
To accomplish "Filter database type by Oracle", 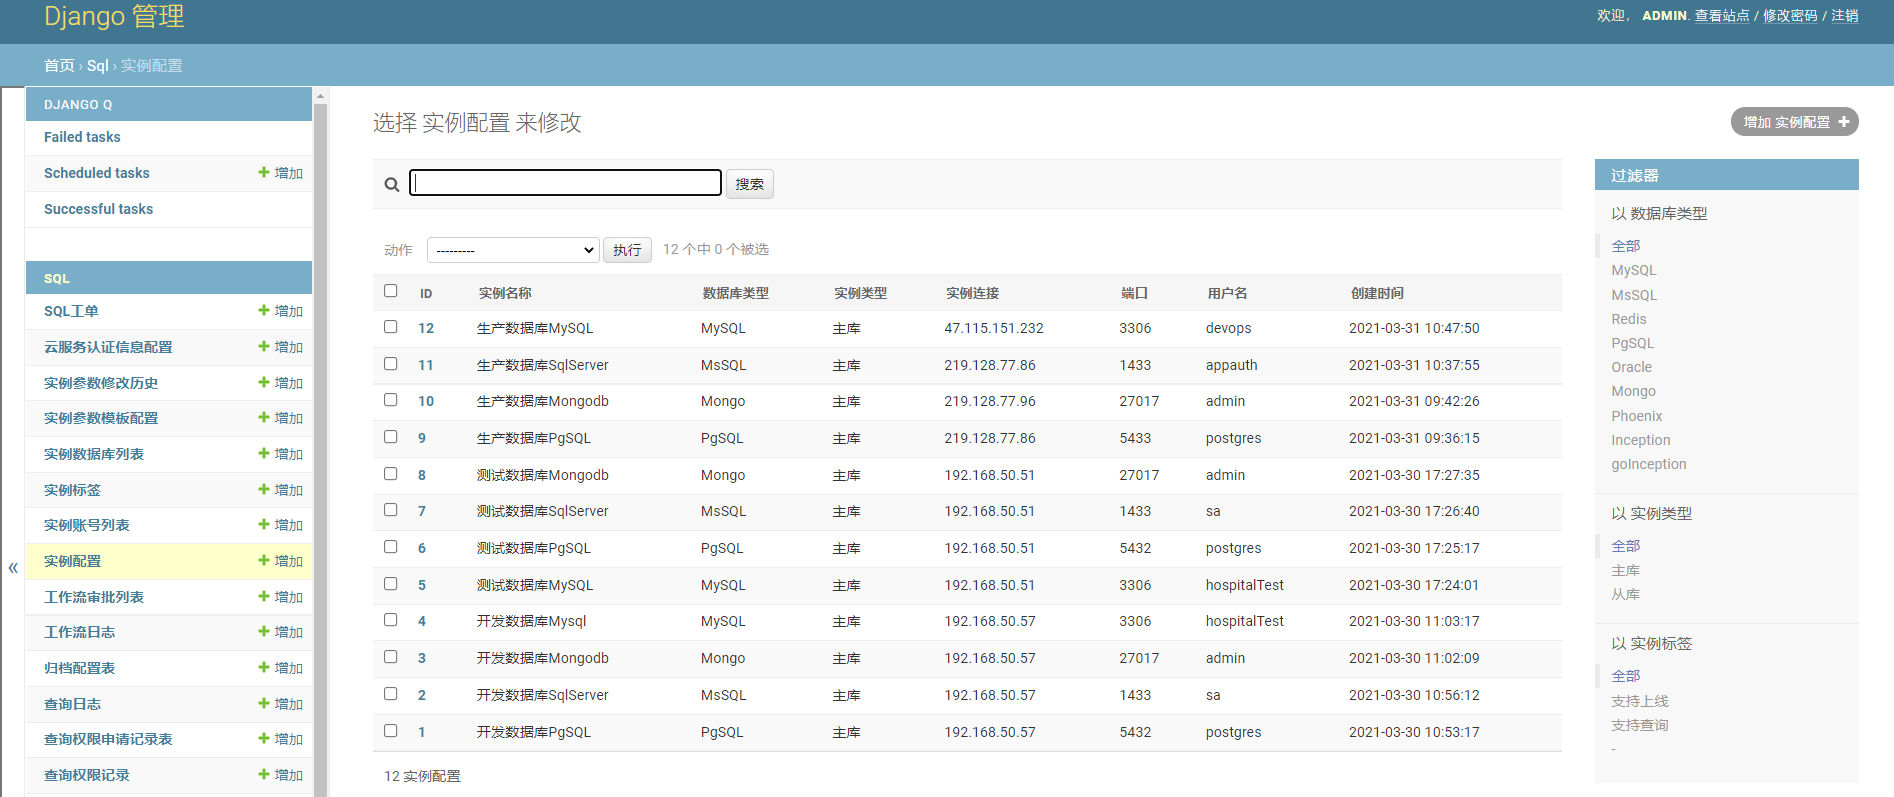I will (1631, 367).
